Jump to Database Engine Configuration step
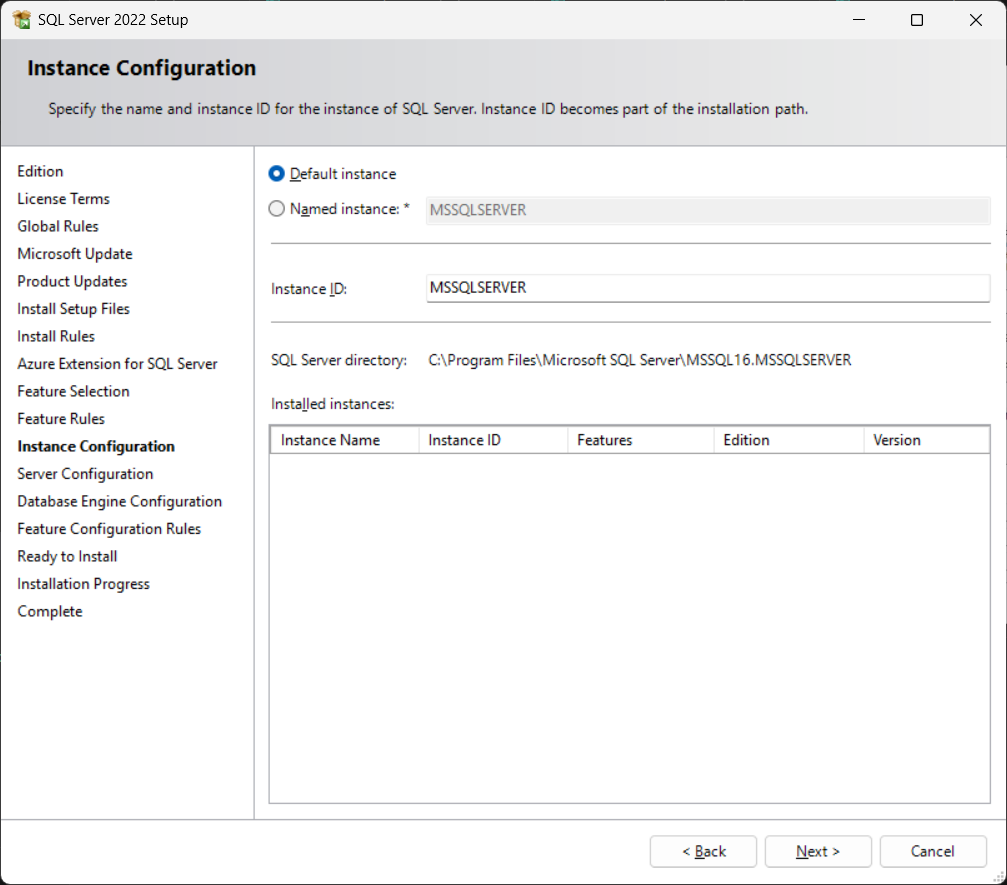The image size is (1007, 885). (x=119, y=501)
